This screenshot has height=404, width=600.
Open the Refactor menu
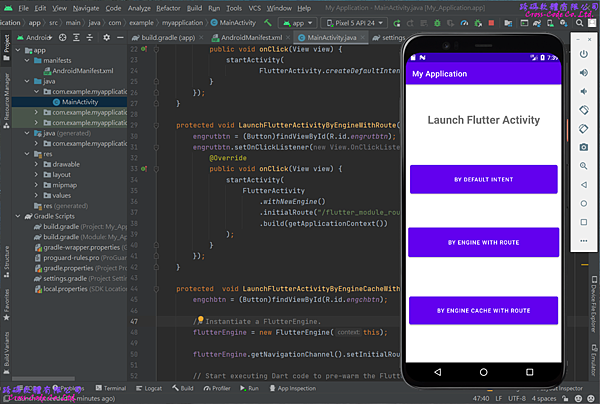tap(167, 7)
